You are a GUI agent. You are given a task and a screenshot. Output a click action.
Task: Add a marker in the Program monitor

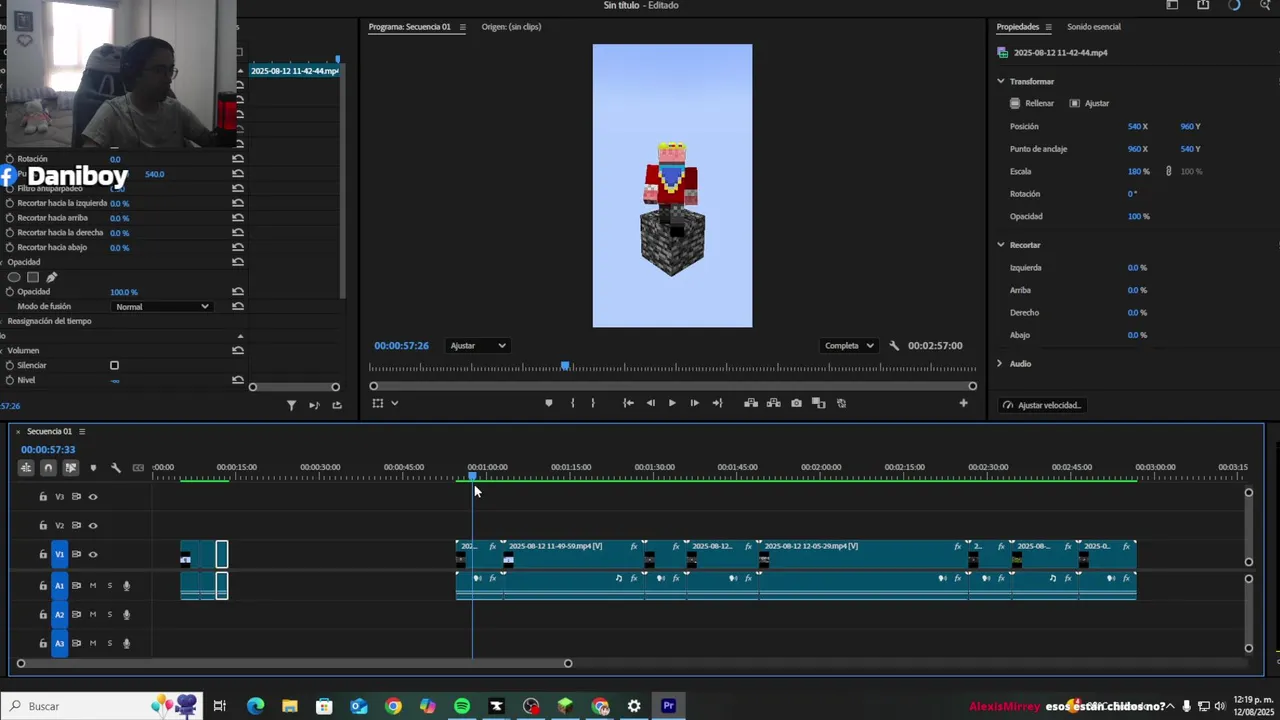(548, 403)
